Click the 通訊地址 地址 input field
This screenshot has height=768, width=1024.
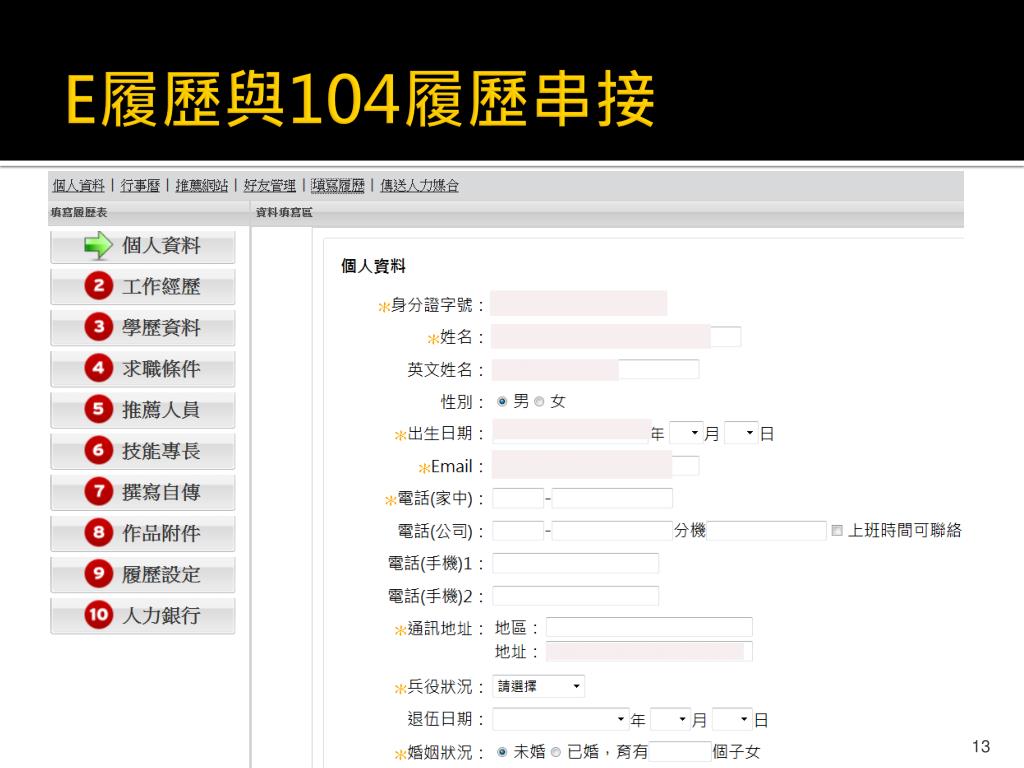649,651
